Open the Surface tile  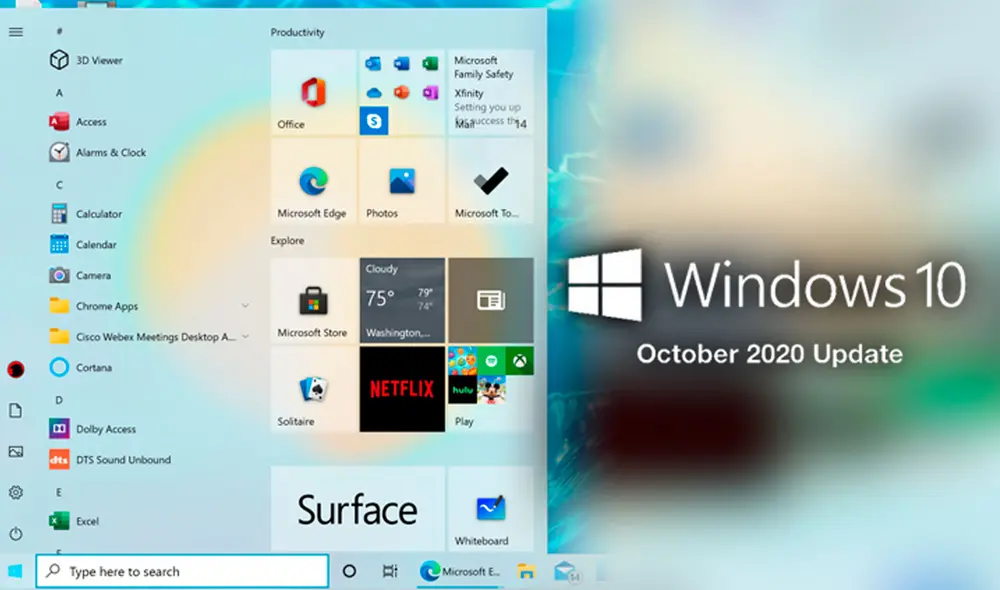click(x=357, y=508)
